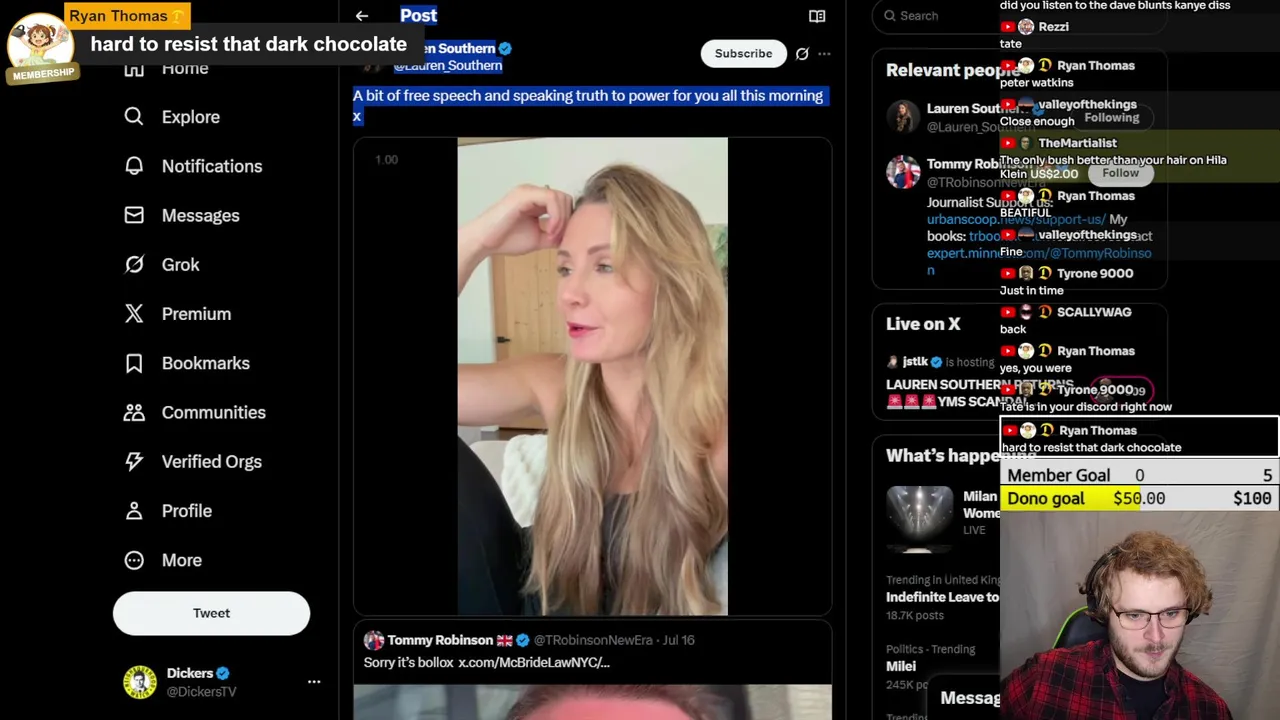Follow Tommy Robinson

pos(1120,173)
